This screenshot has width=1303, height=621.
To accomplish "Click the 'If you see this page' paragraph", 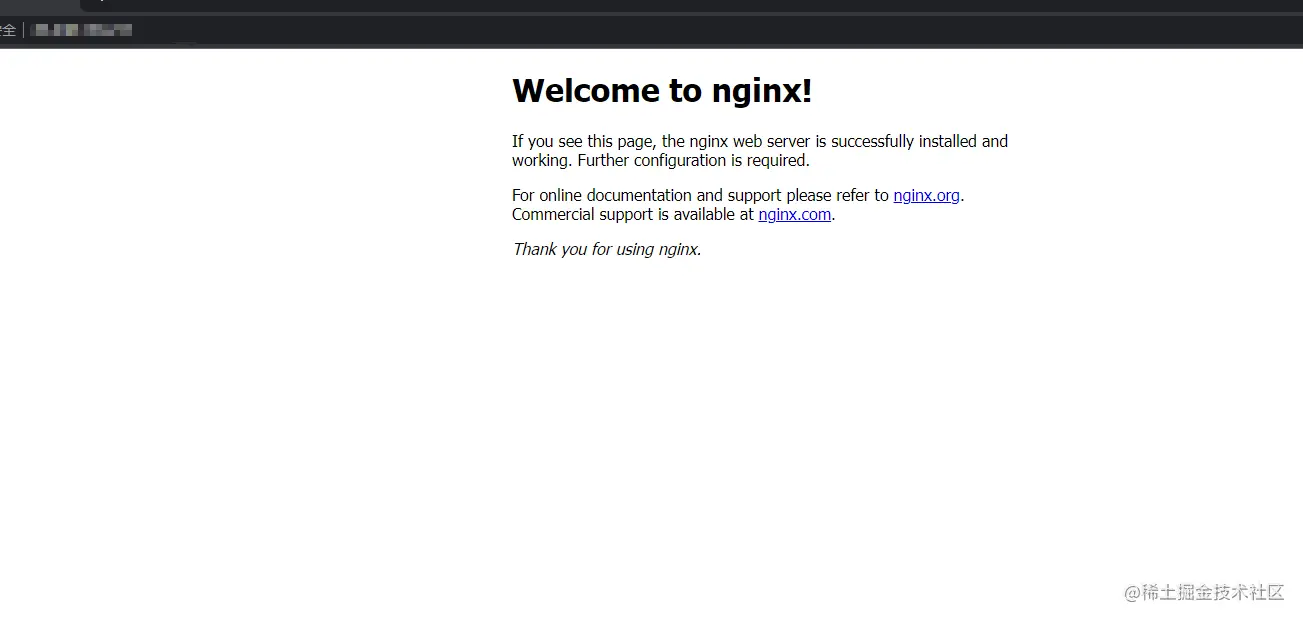I will 760,151.
